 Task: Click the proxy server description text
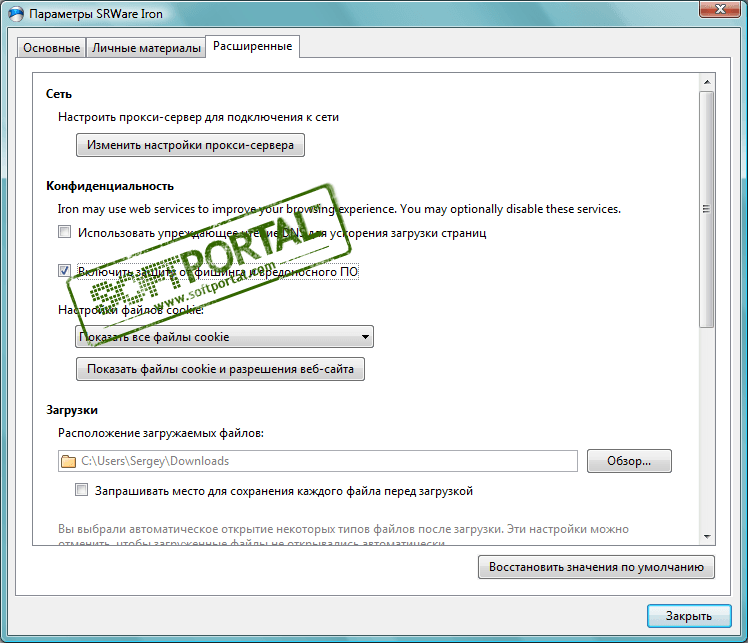click(x=198, y=117)
